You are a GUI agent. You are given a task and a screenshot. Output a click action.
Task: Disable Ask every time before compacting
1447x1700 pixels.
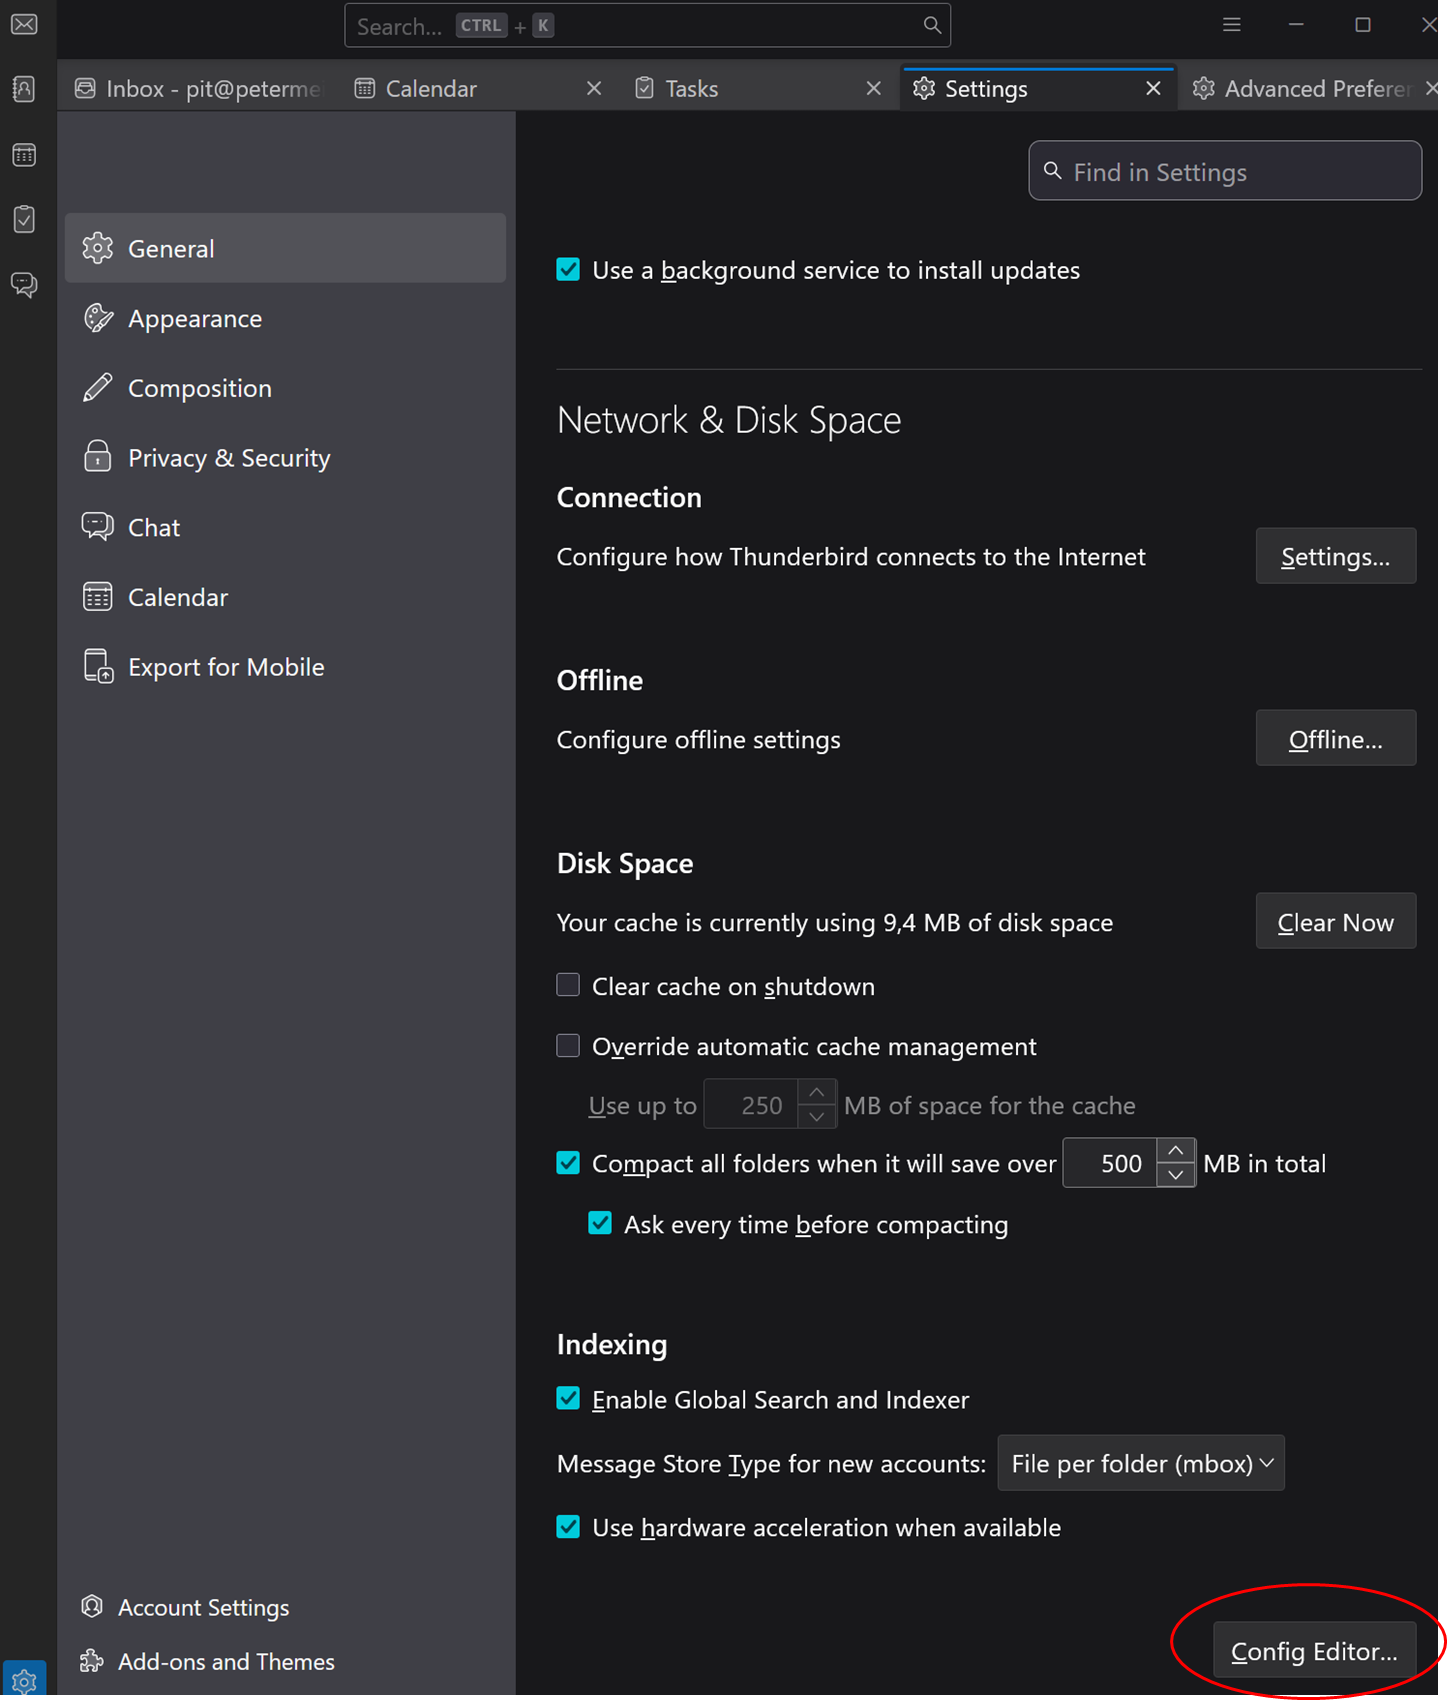tap(600, 1224)
